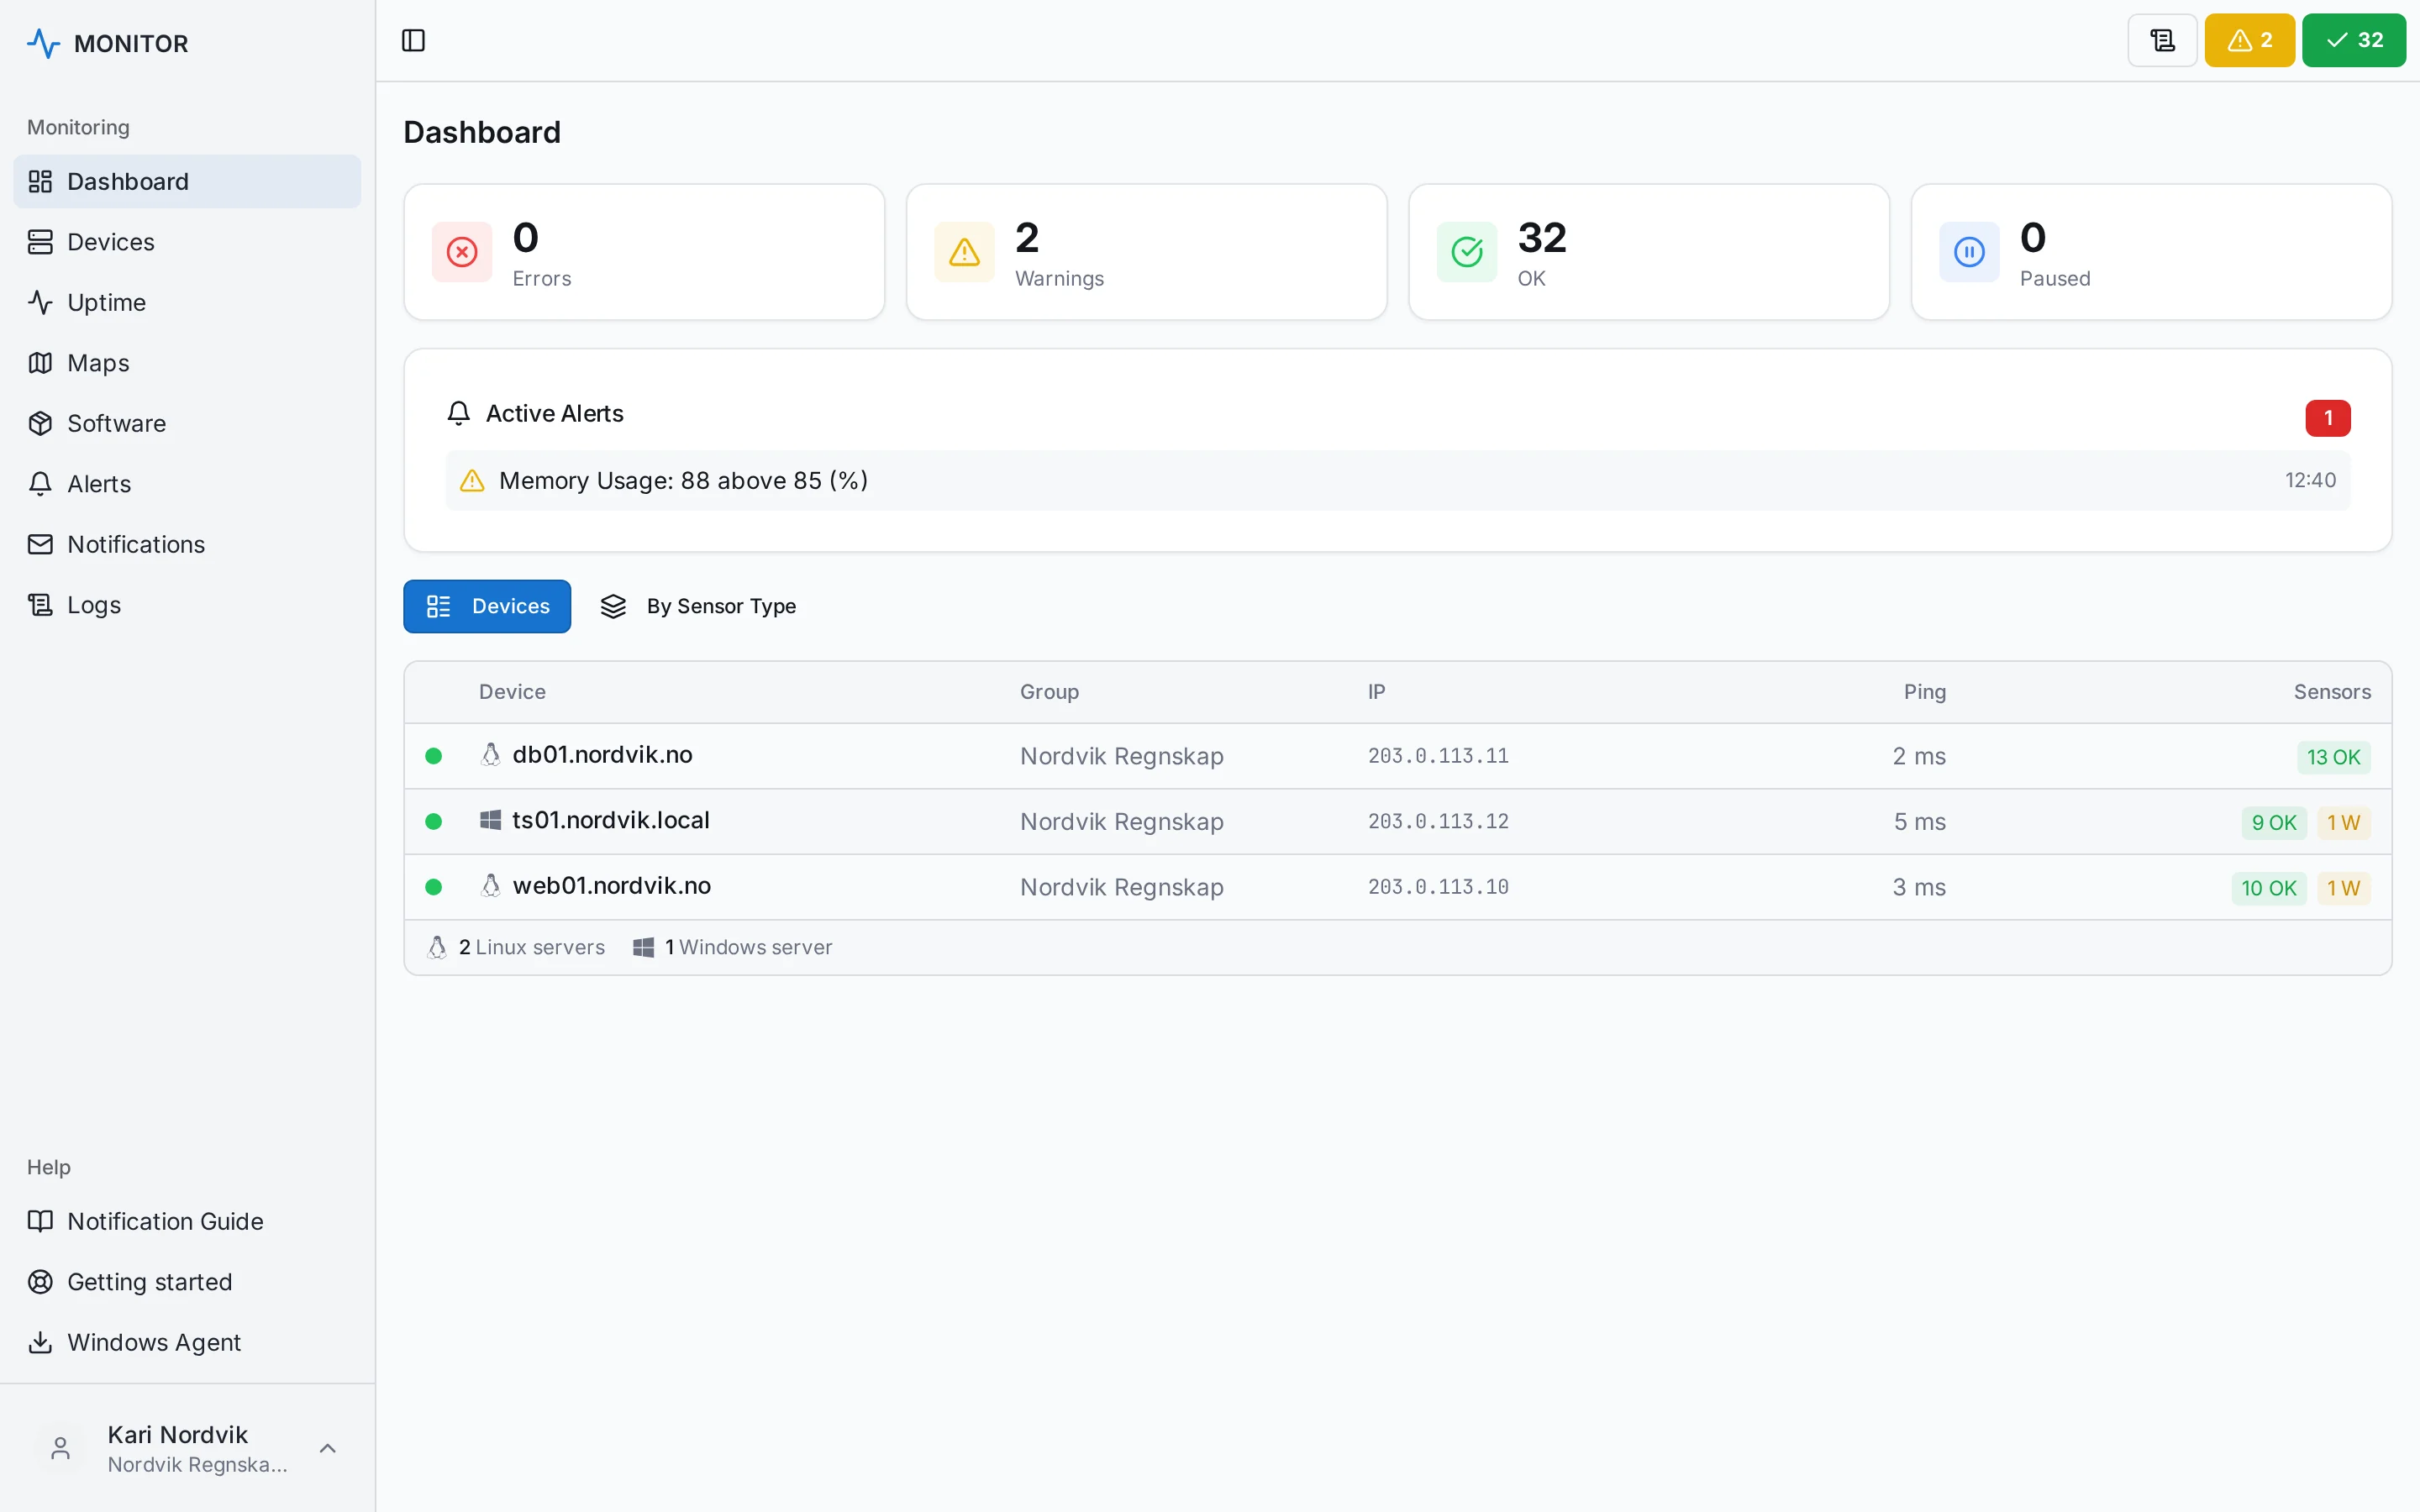Image resolution: width=2420 pixels, height=1512 pixels.
Task: Select the Maps icon in sidebar
Action: tap(40, 363)
